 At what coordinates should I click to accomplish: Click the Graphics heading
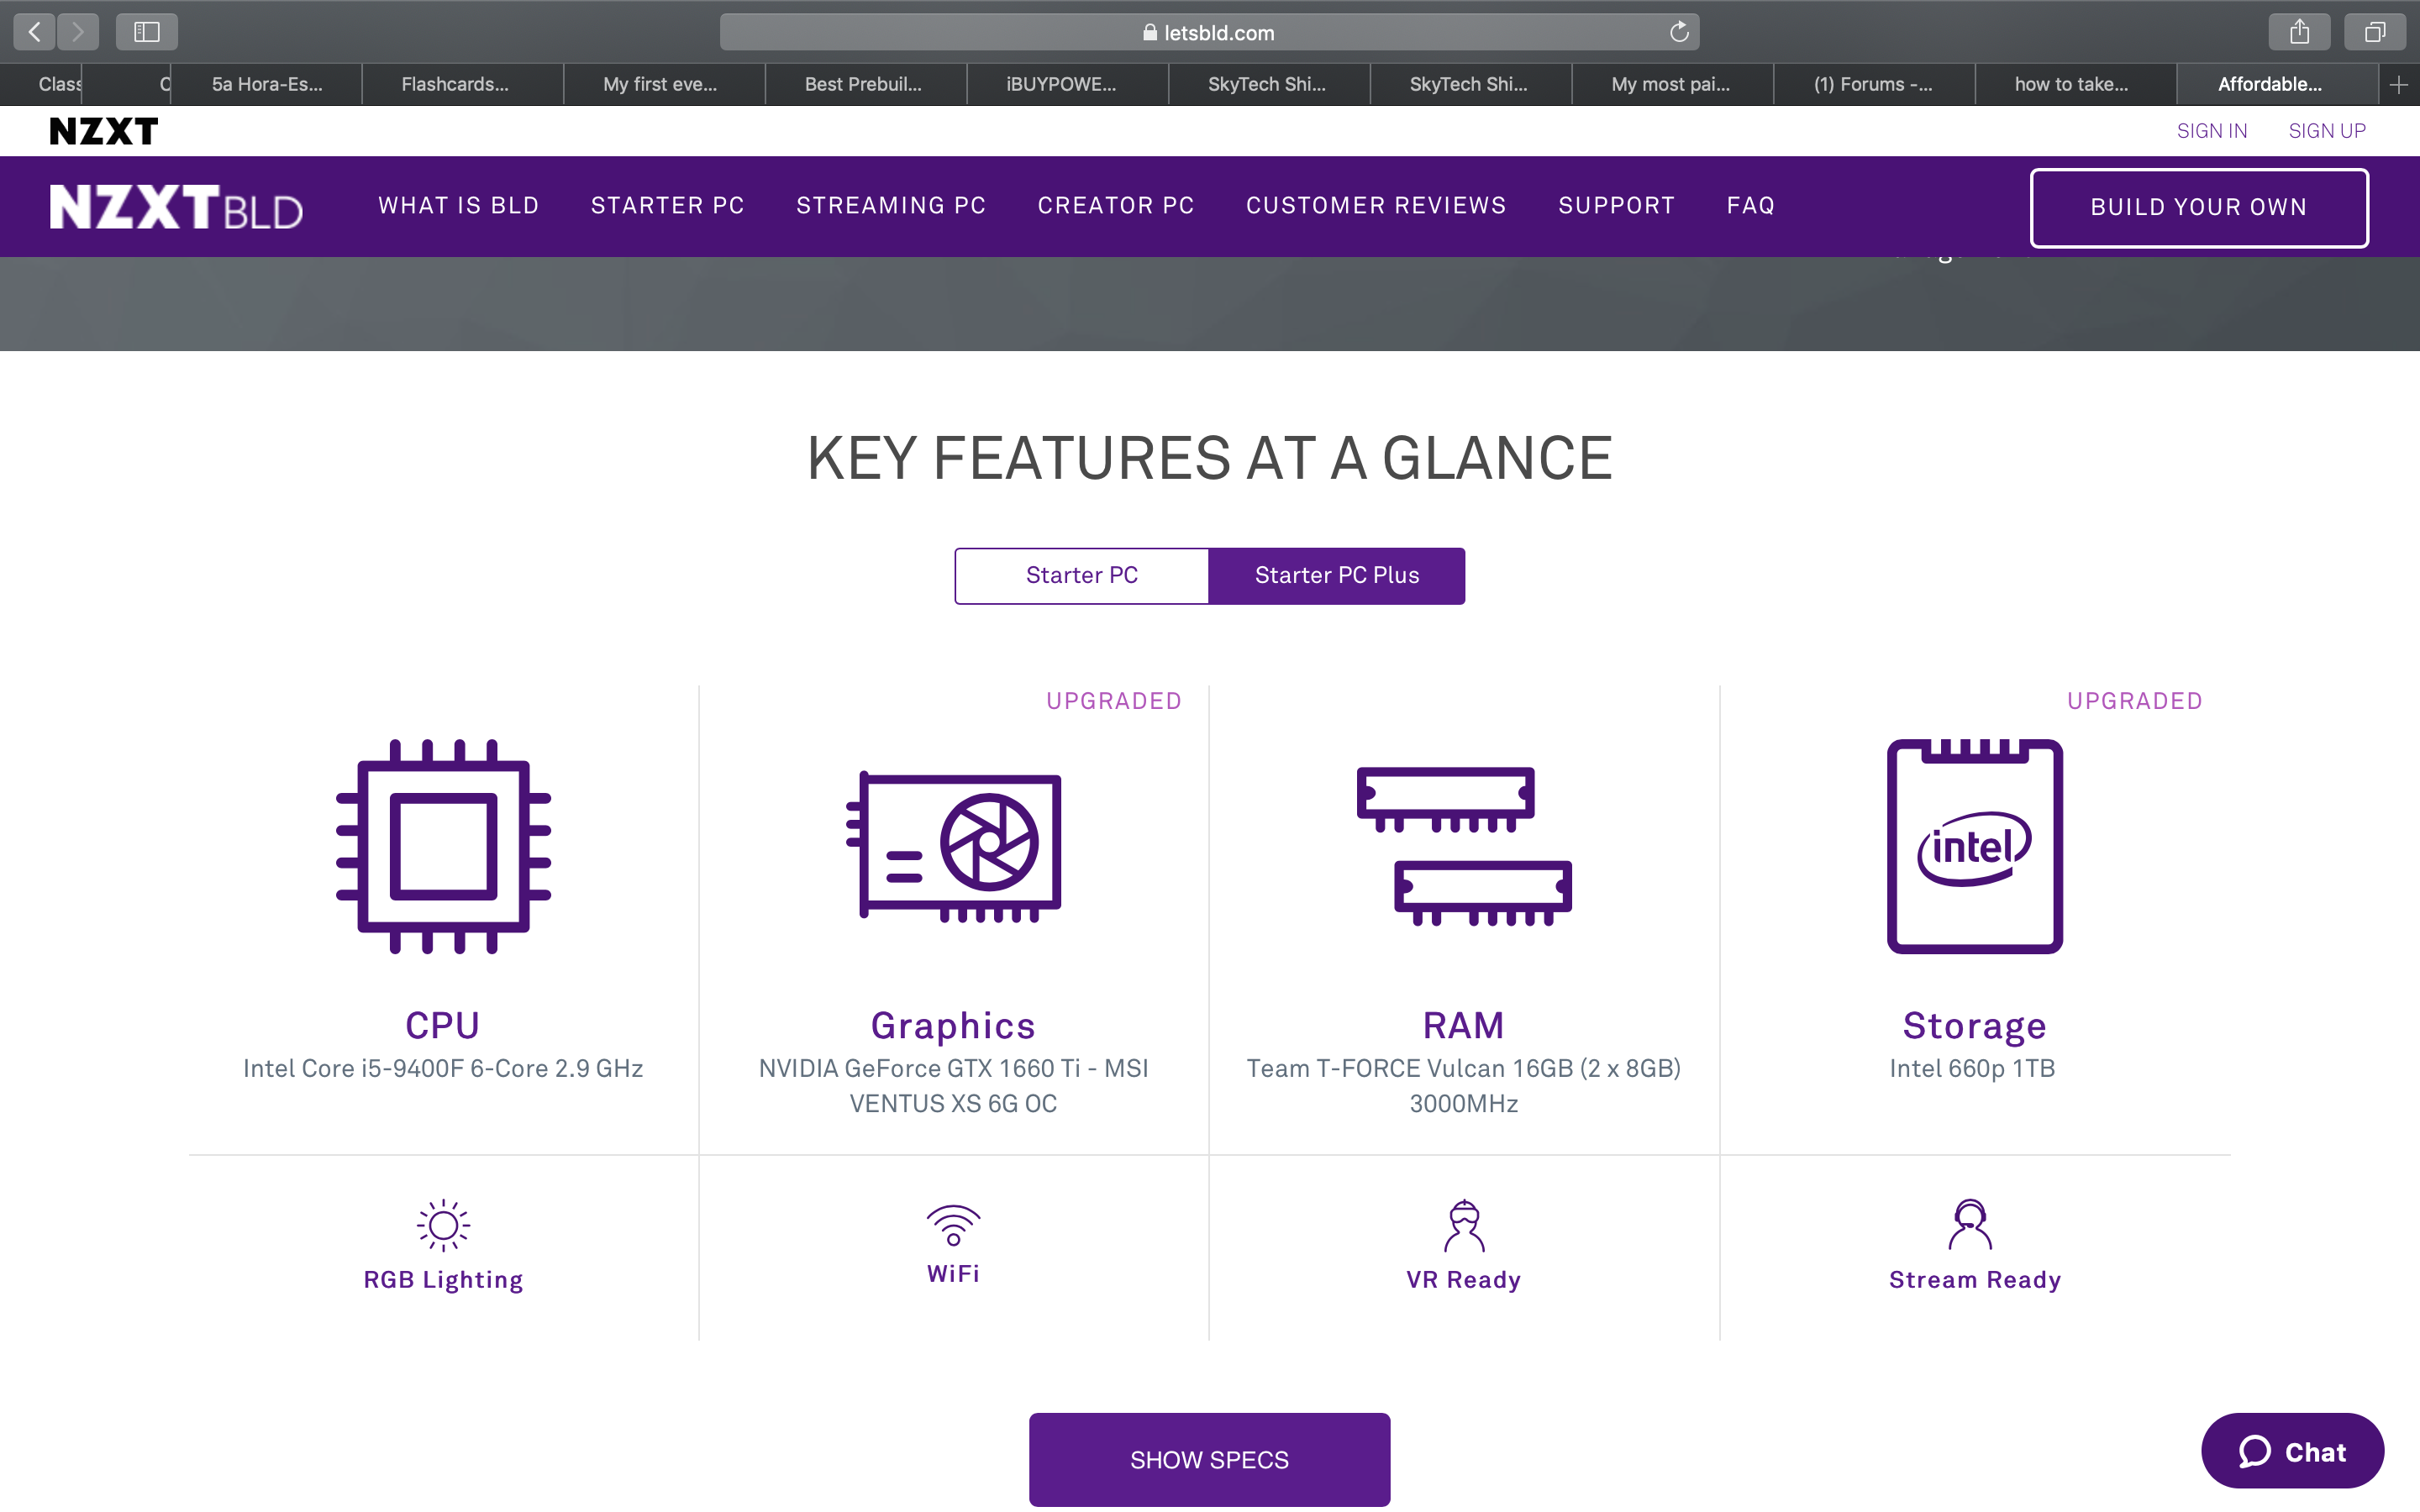pos(953,1026)
